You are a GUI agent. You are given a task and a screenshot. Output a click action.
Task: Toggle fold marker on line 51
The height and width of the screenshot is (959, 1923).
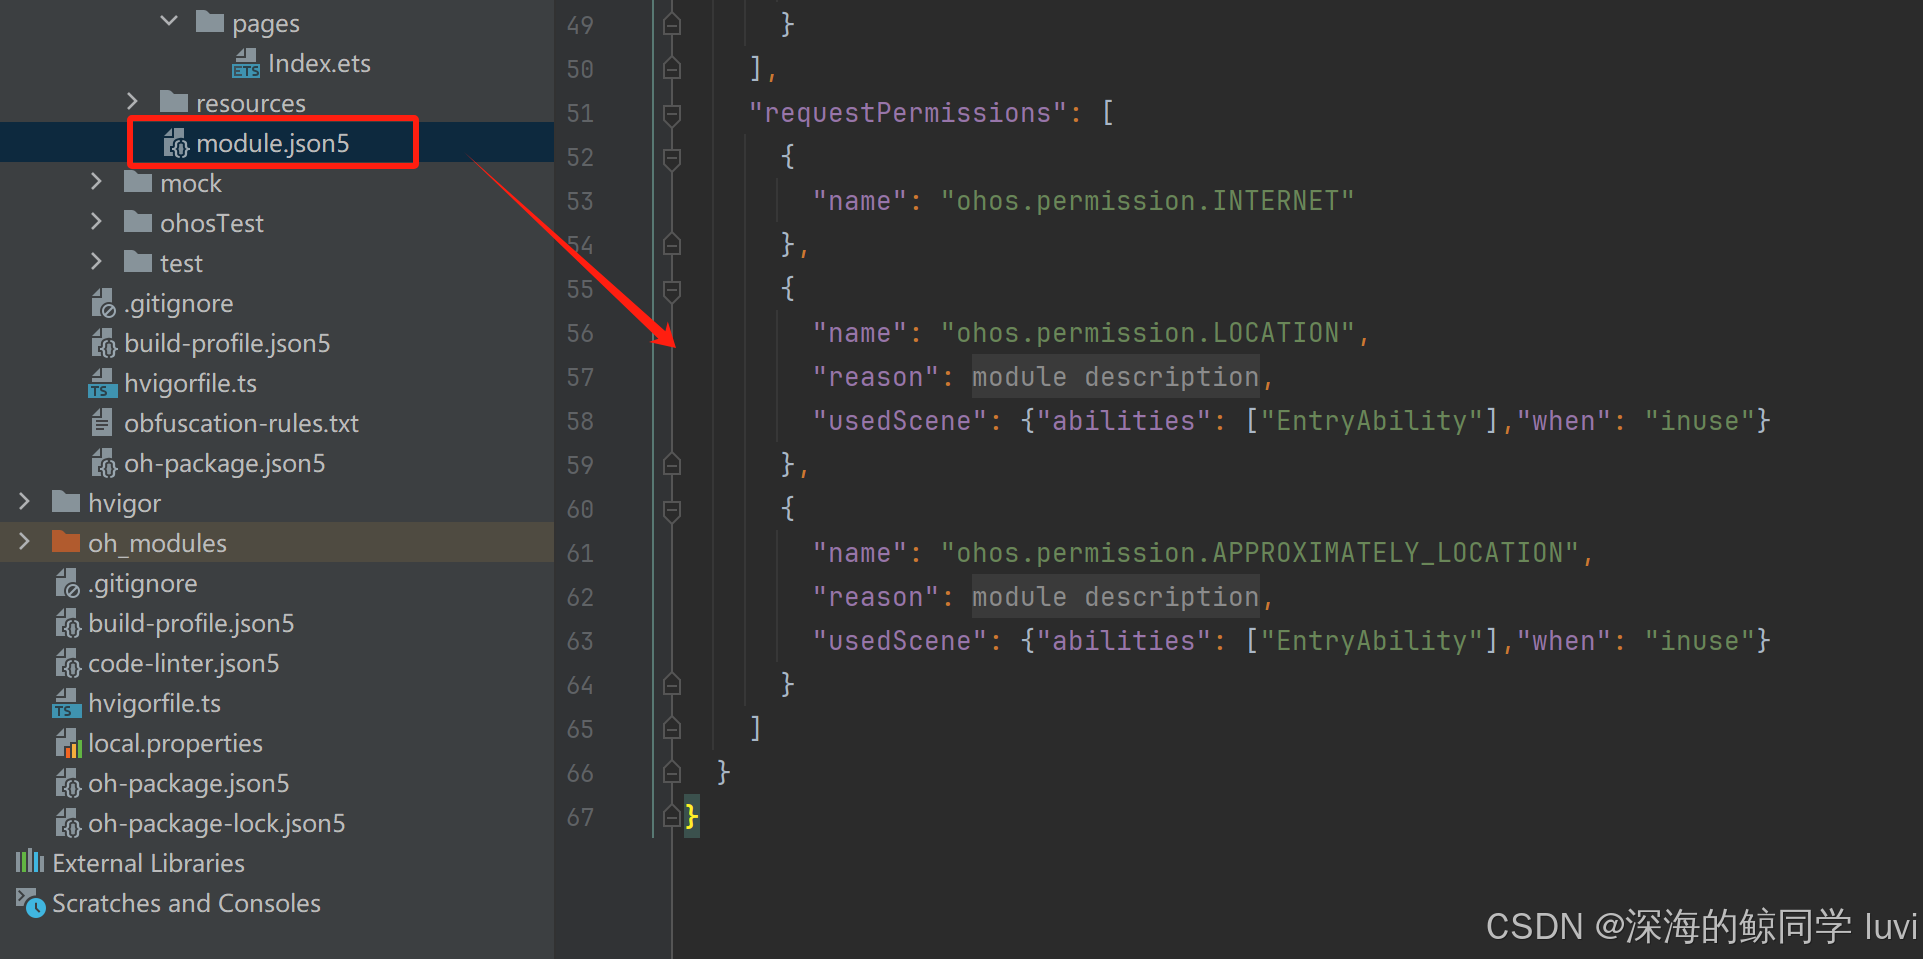[672, 114]
